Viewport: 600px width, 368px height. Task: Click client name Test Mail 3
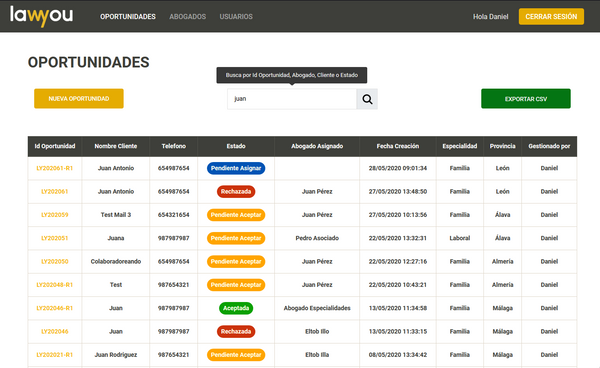pos(116,215)
